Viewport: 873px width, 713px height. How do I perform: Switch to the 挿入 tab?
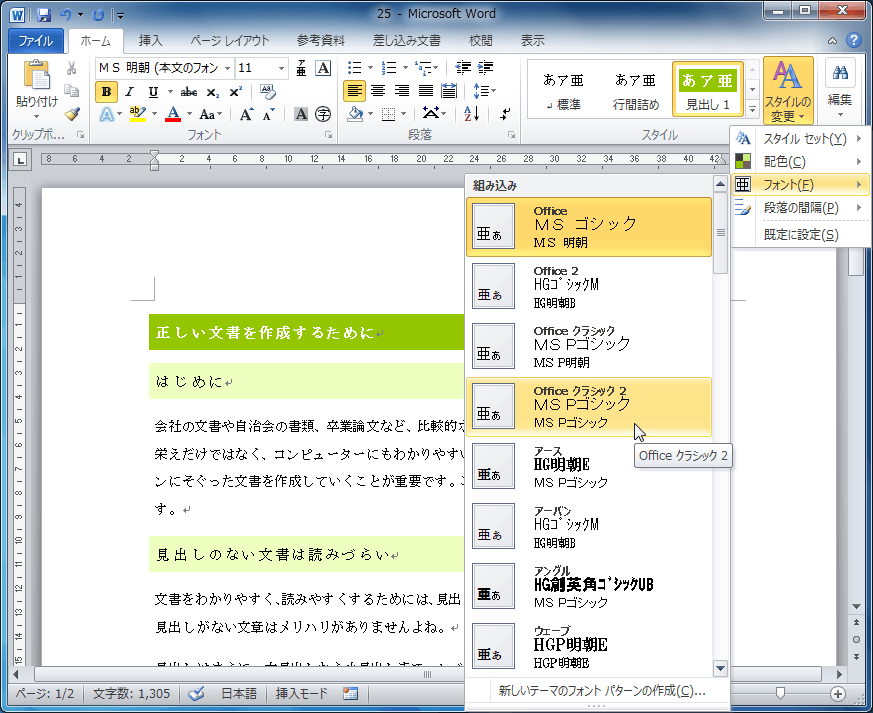tap(150, 41)
